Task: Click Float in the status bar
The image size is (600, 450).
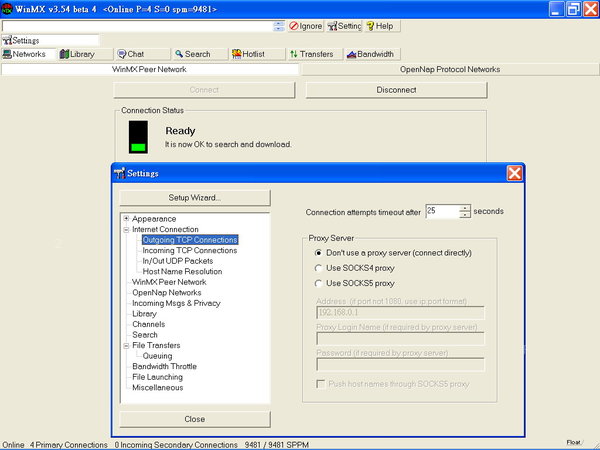Action: pyautogui.click(x=573, y=442)
